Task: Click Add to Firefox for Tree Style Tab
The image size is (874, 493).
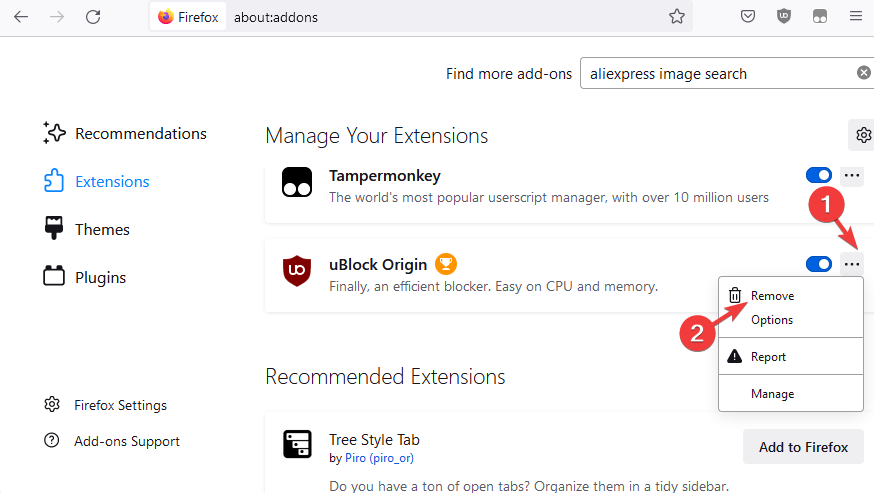Action: [x=803, y=447]
